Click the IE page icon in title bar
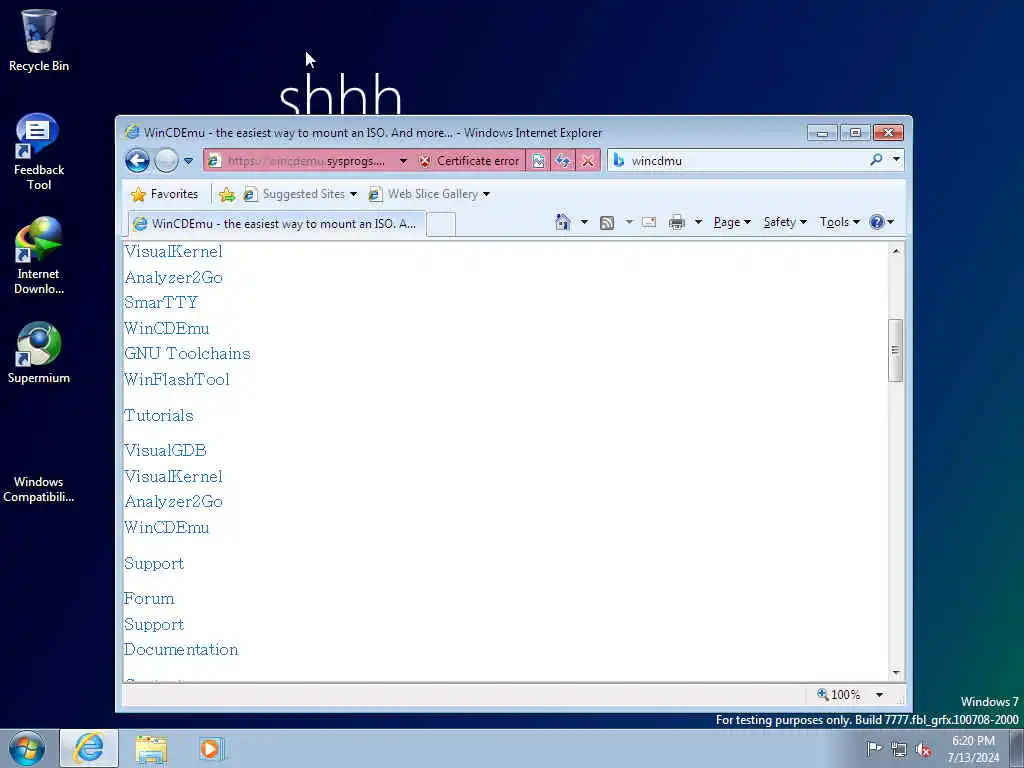This screenshot has width=1024, height=768. [132, 133]
